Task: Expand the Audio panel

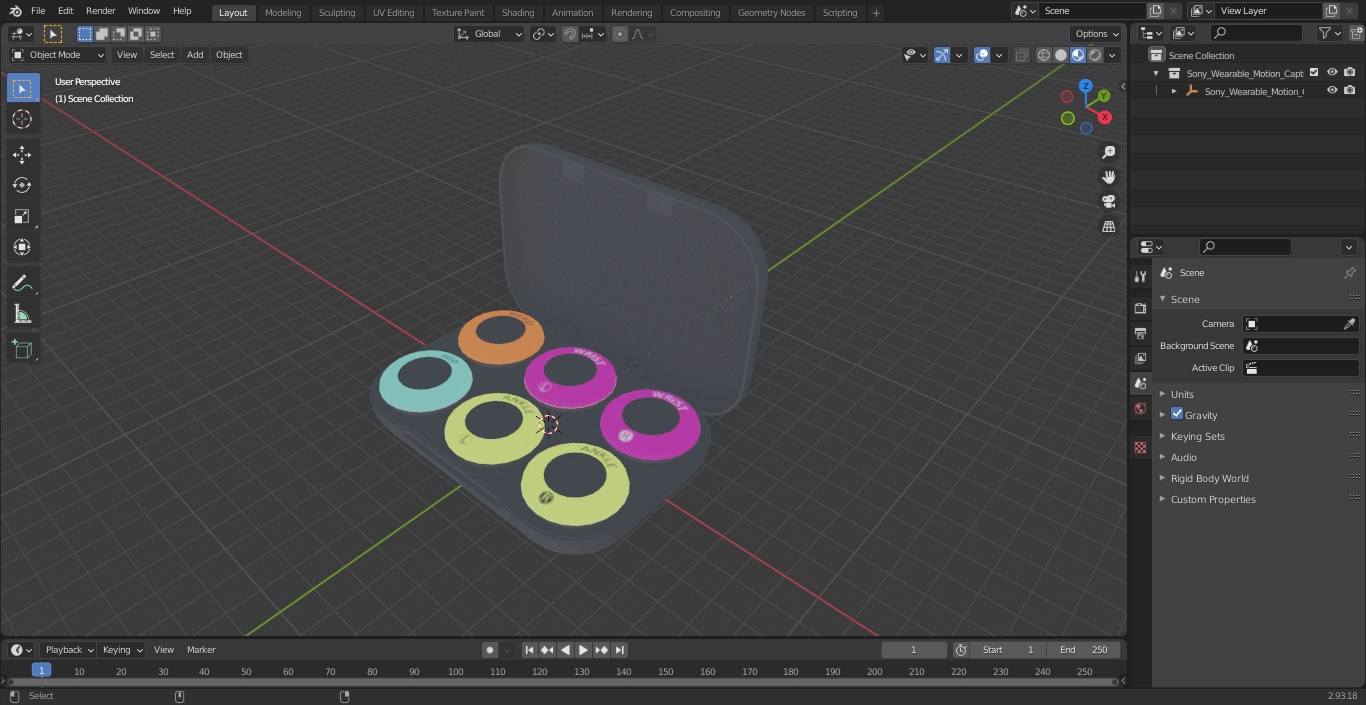Action: pyautogui.click(x=1184, y=457)
